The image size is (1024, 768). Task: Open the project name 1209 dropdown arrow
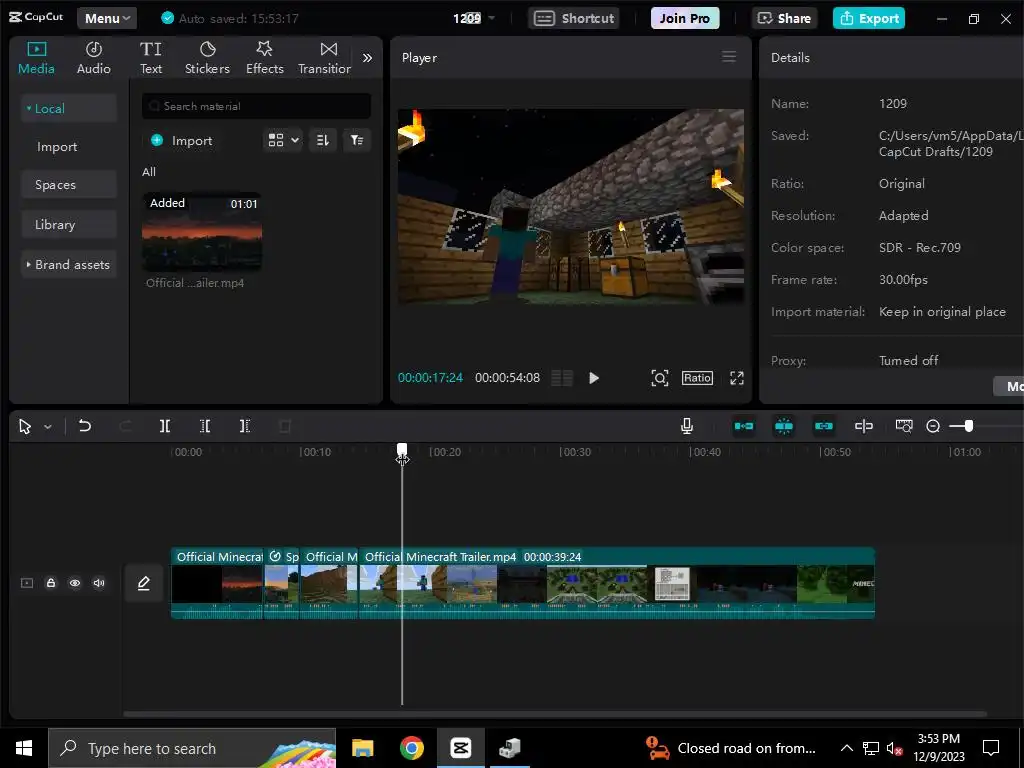click(491, 18)
